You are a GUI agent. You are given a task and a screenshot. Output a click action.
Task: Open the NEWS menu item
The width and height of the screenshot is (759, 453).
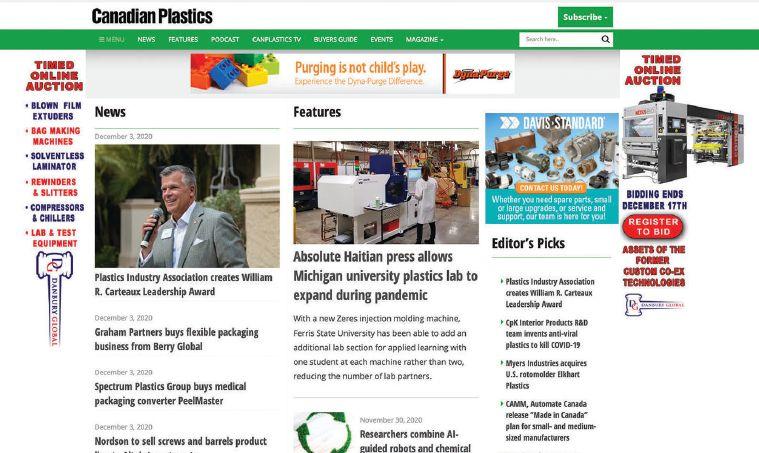click(146, 39)
